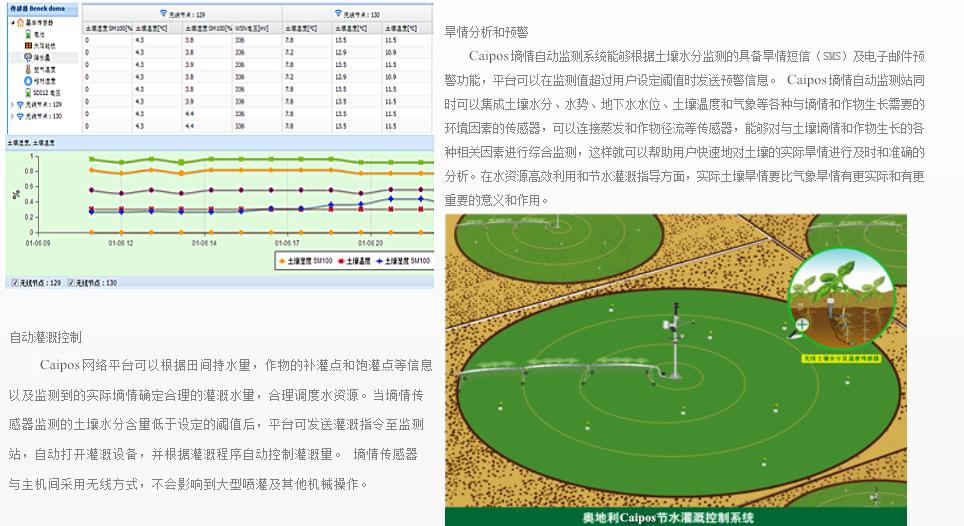Expand the wireless node 130 tree arrow
This screenshot has width=964, height=526.
[13, 116]
